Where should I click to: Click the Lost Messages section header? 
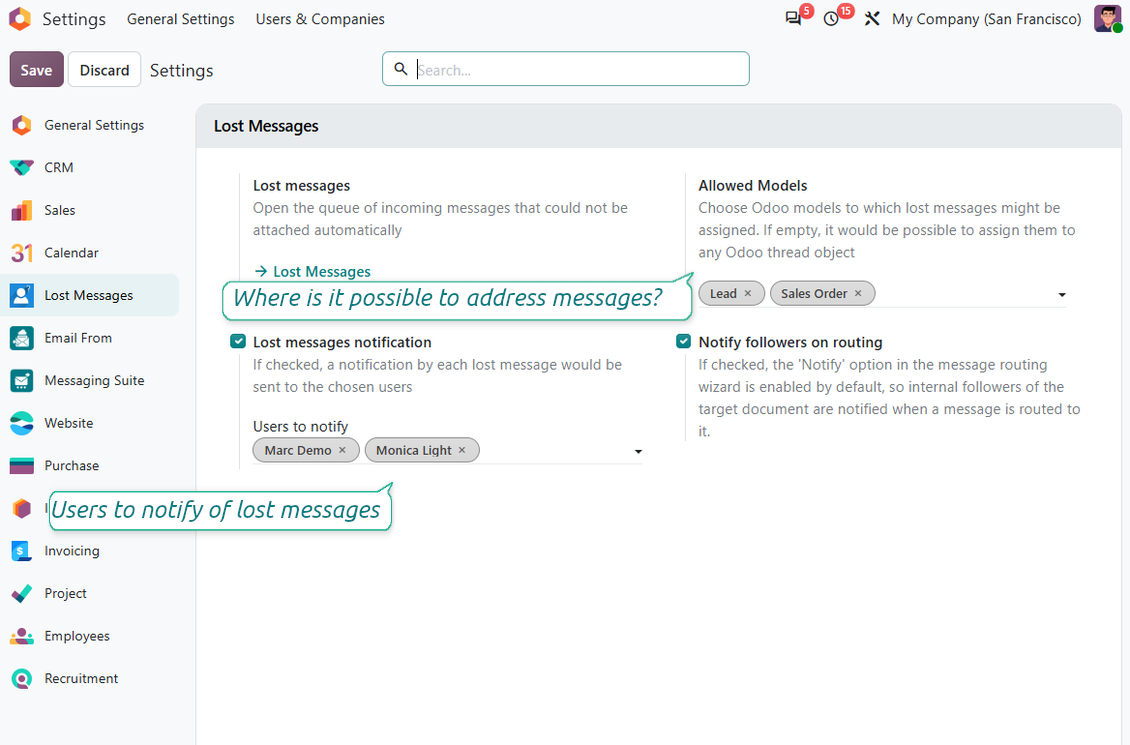click(266, 126)
